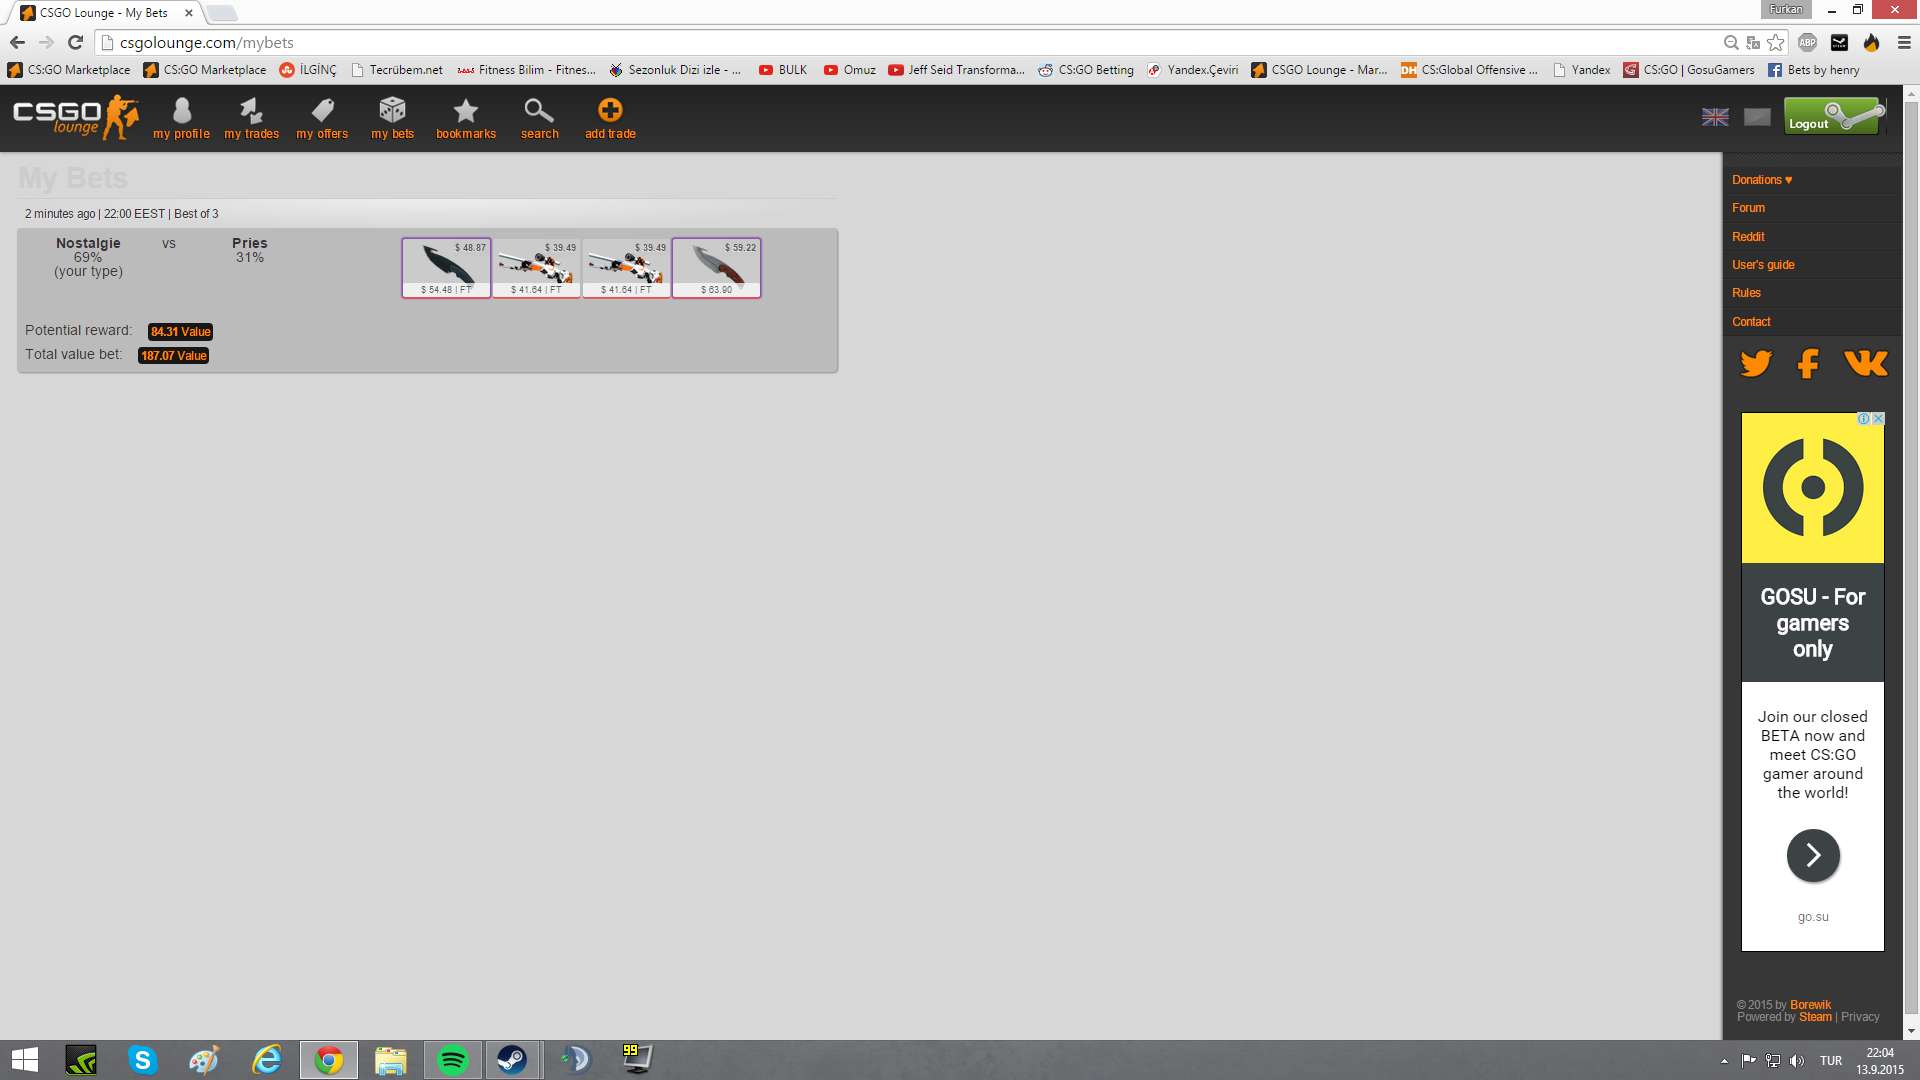Open the Forum sidebar link
This screenshot has height=1080, width=1920.
tap(1748, 208)
